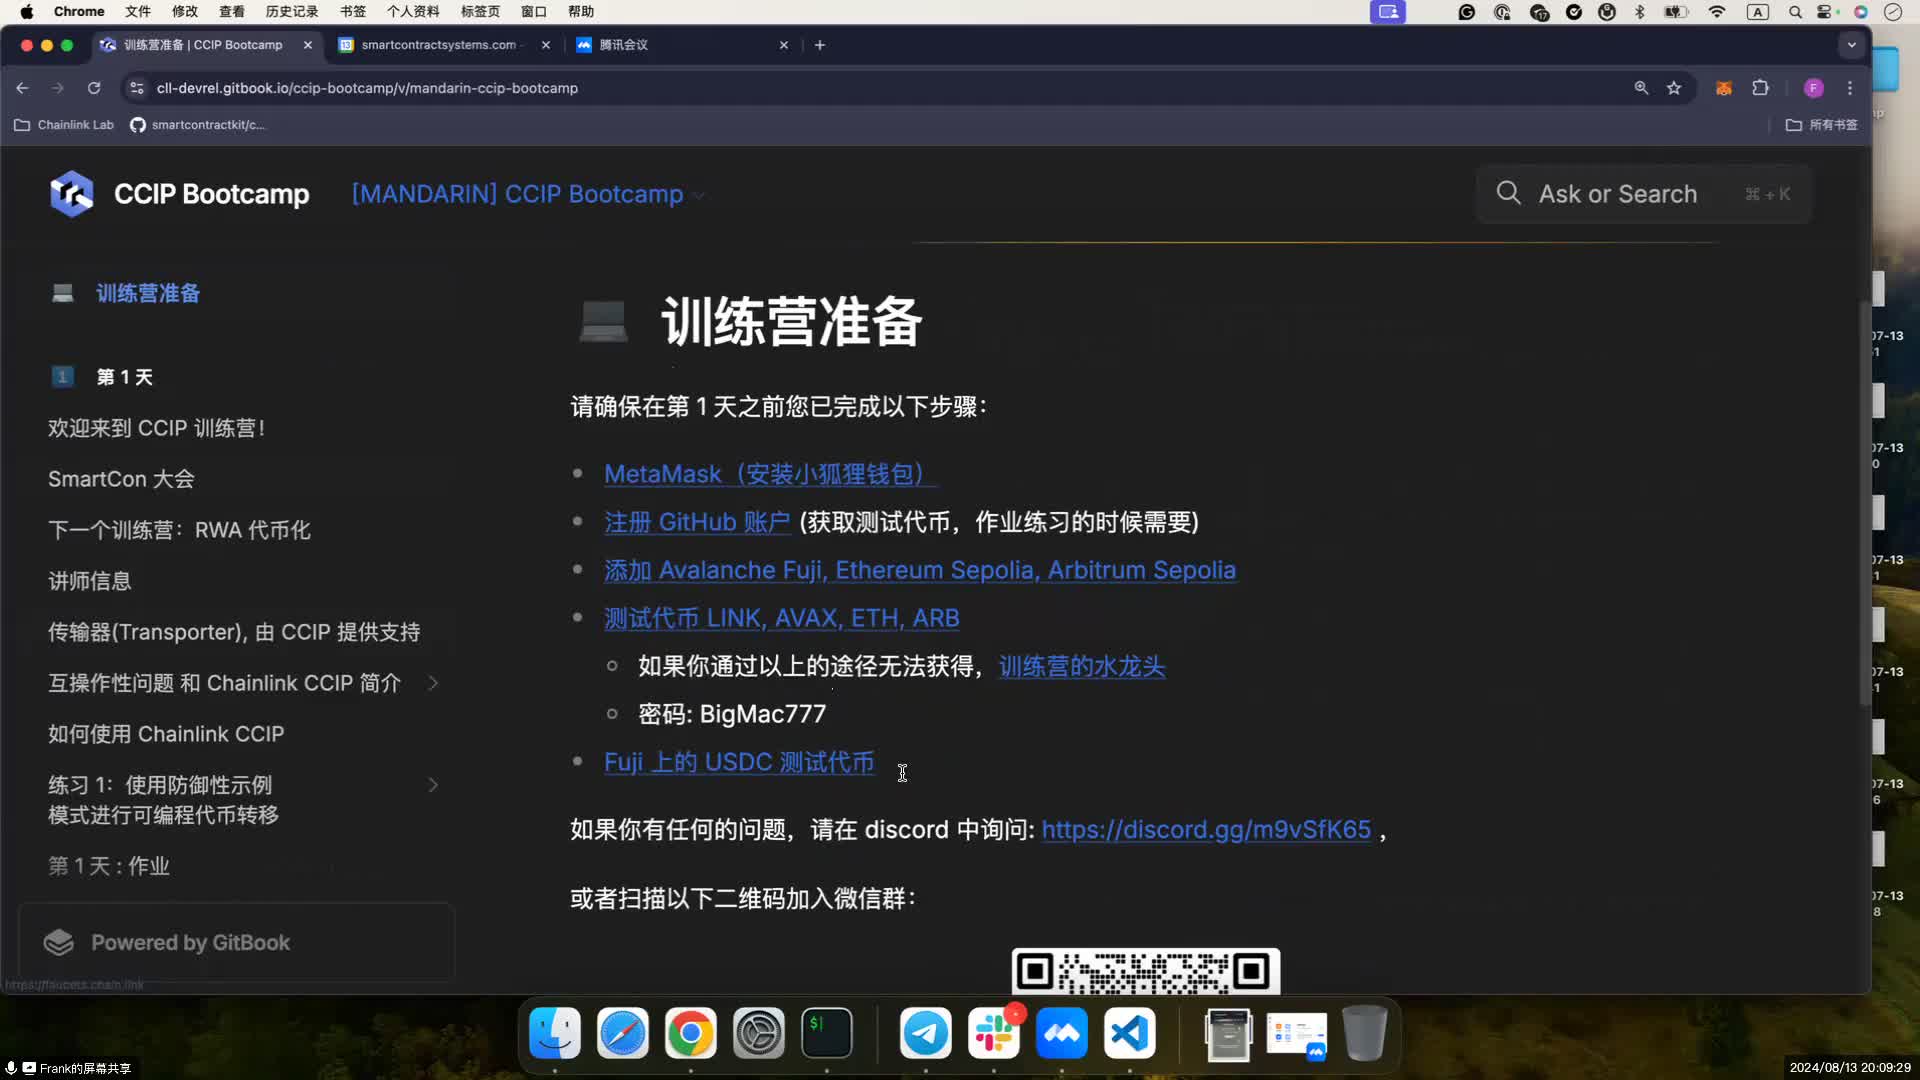Open Visual Studio Code from the dock

coord(1130,1033)
